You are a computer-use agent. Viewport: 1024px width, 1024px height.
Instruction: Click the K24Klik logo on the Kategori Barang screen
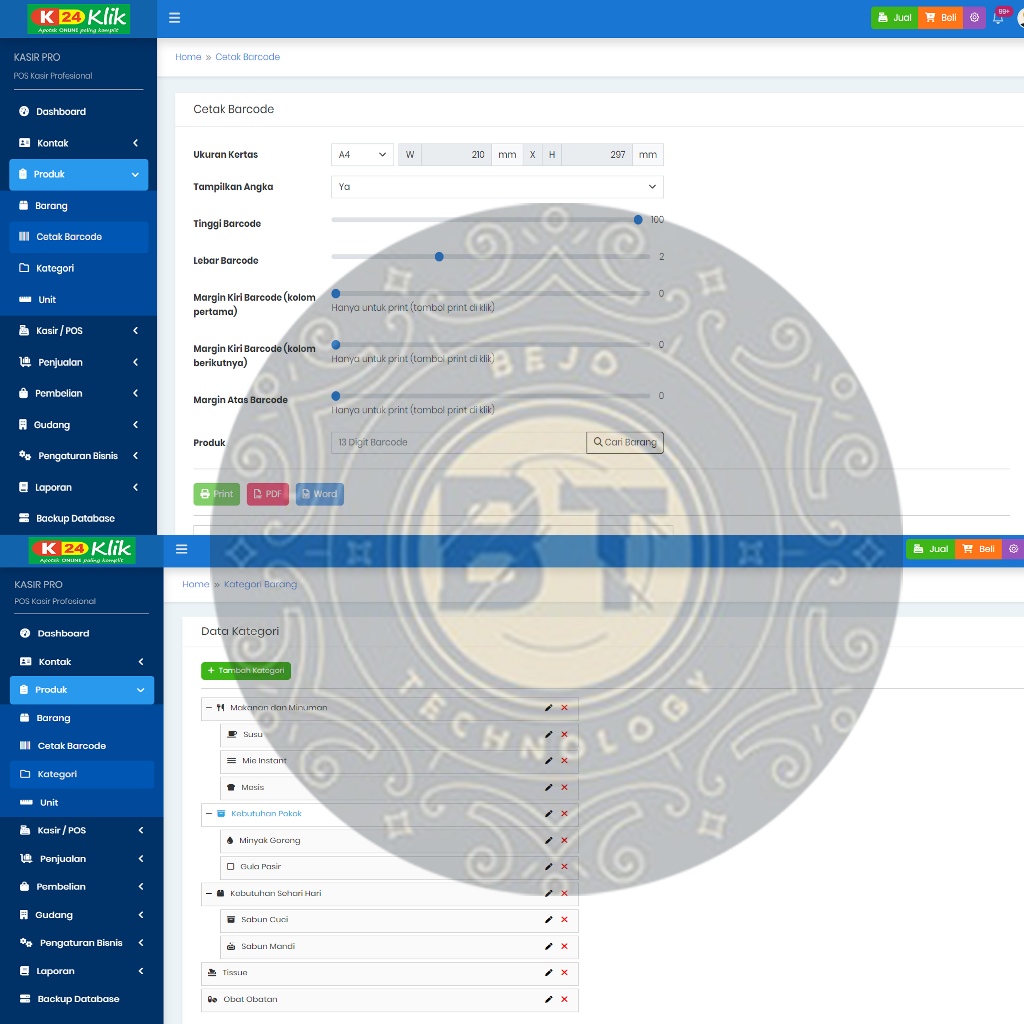[x=82, y=551]
